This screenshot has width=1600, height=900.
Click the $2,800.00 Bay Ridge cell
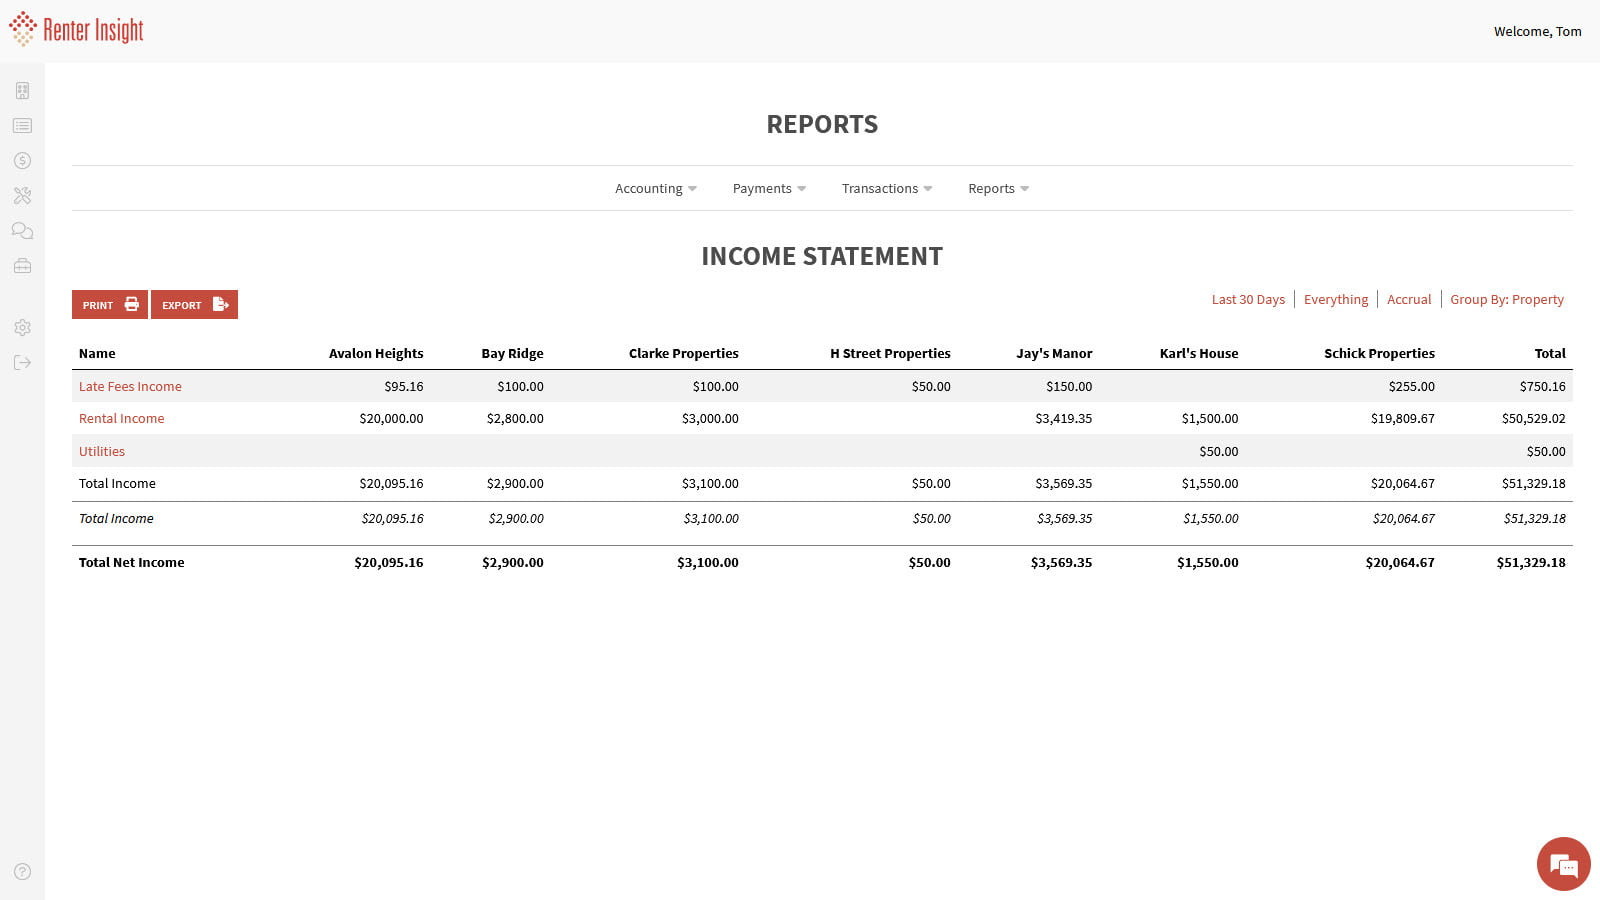pos(515,419)
